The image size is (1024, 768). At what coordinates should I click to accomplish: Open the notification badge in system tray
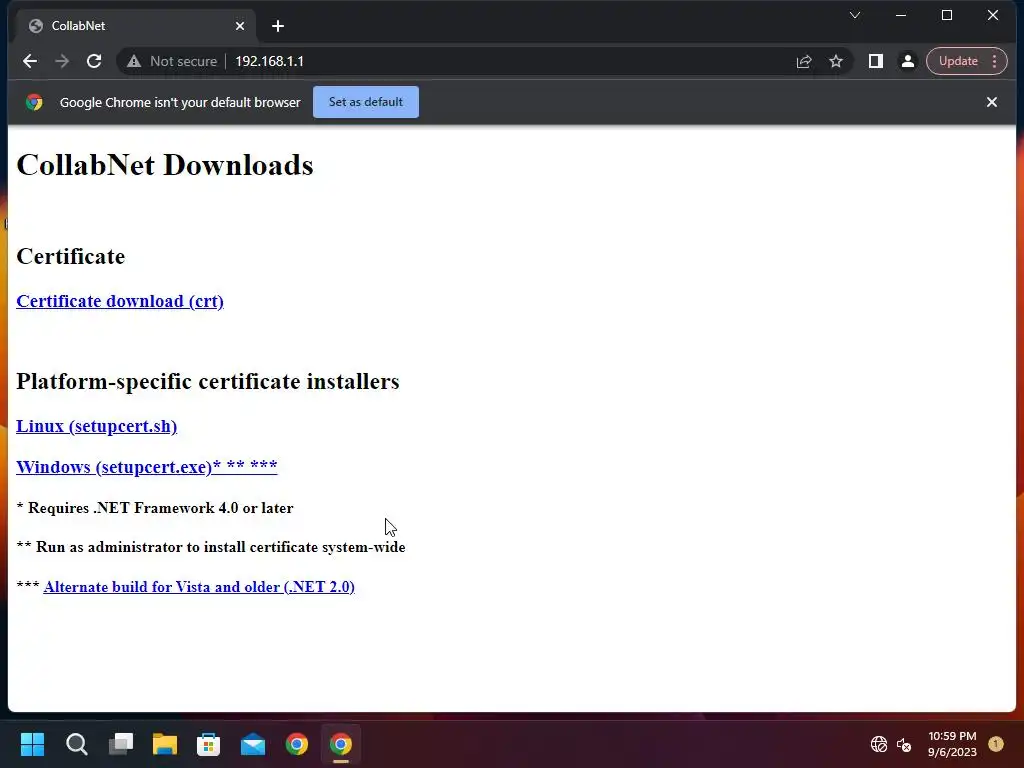tap(996, 744)
